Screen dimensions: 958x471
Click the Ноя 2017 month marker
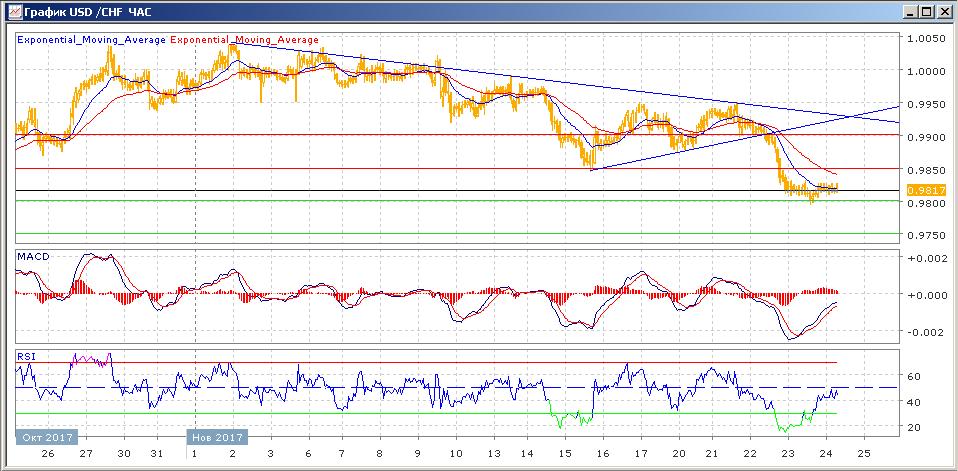click(x=216, y=437)
